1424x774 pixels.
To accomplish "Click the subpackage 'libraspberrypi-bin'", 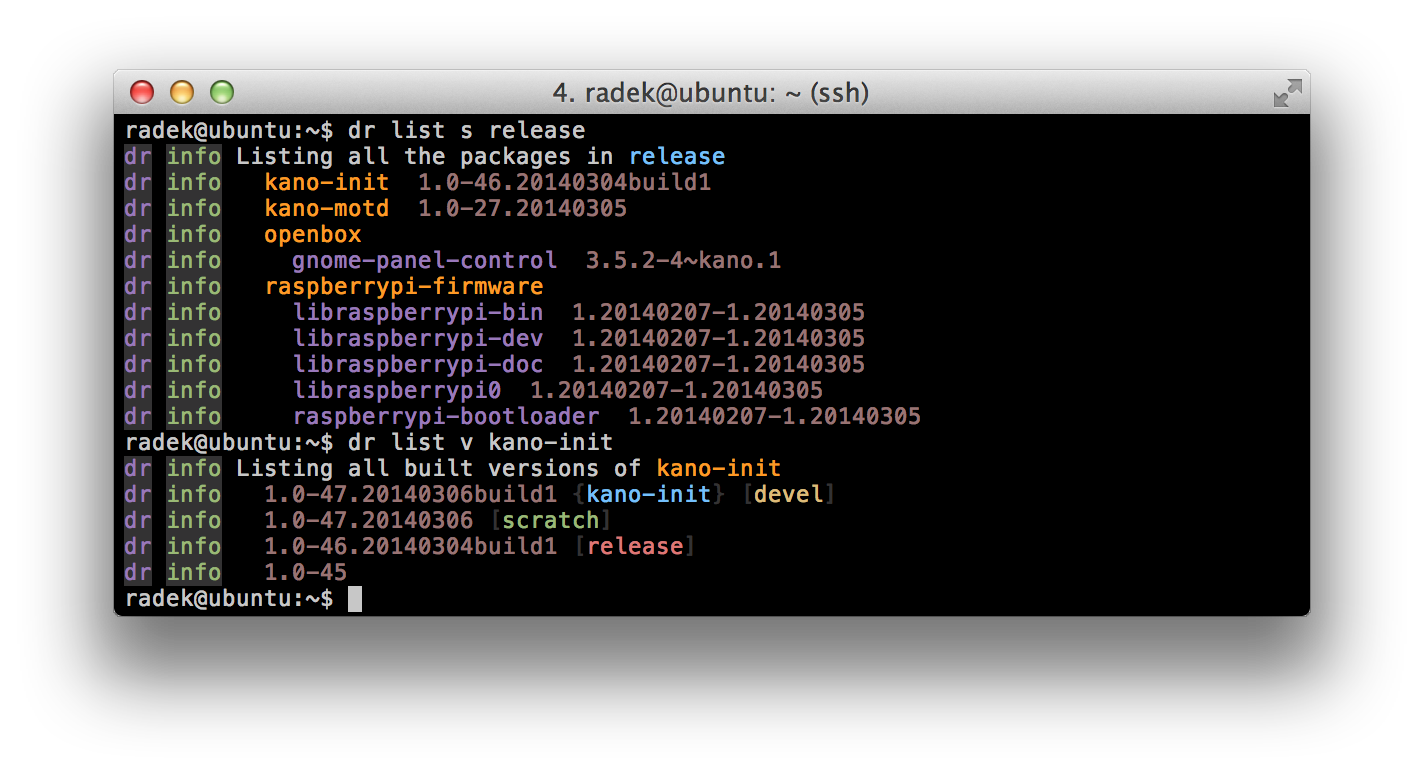I will [418, 312].
